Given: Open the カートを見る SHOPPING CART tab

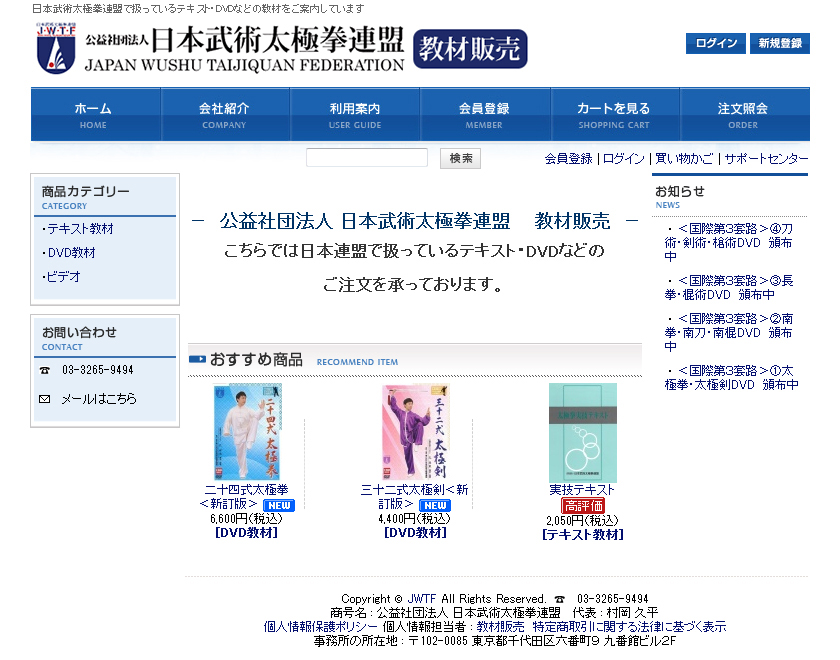Looking at the screenshot, I should [614, 115].
